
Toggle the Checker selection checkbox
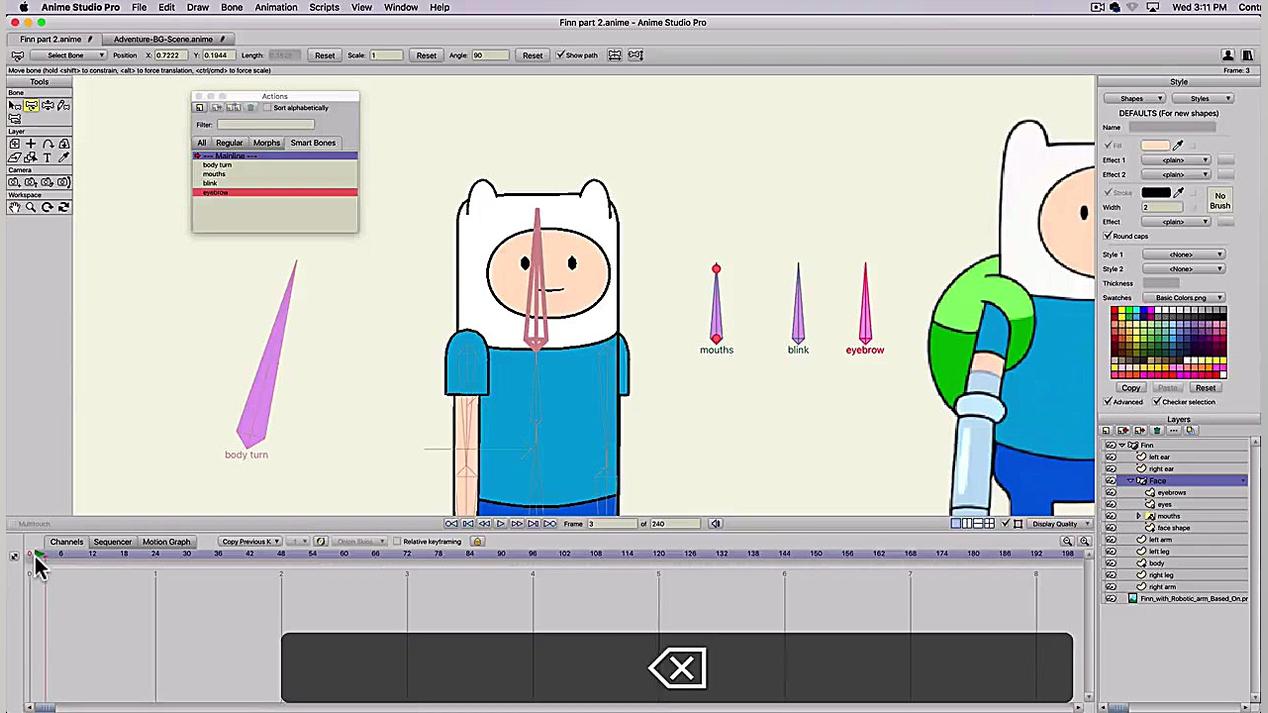coord(1157,402)
